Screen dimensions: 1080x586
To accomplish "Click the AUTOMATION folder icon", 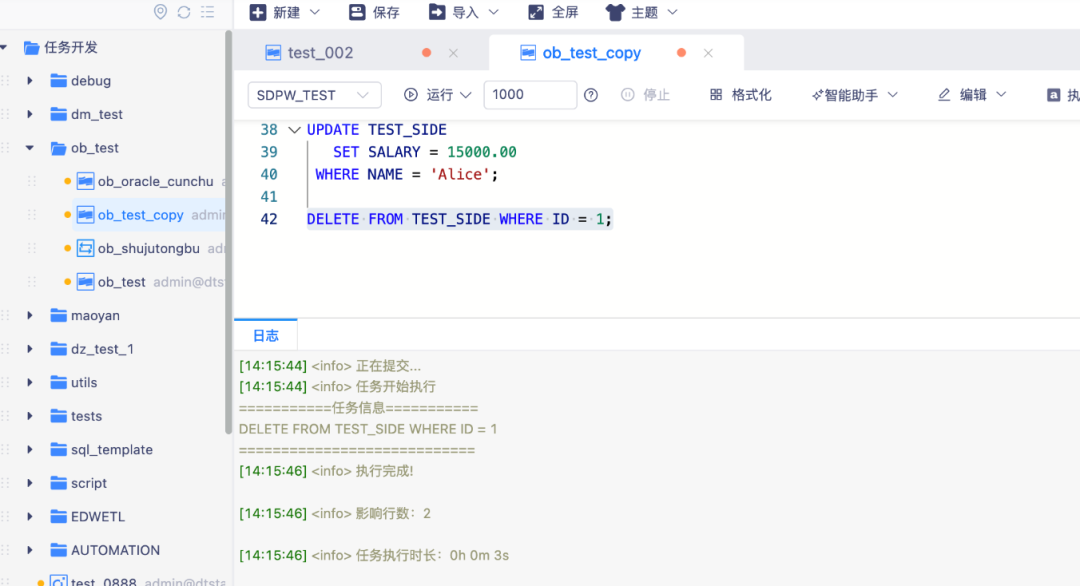I will click(x=59, y=550).
